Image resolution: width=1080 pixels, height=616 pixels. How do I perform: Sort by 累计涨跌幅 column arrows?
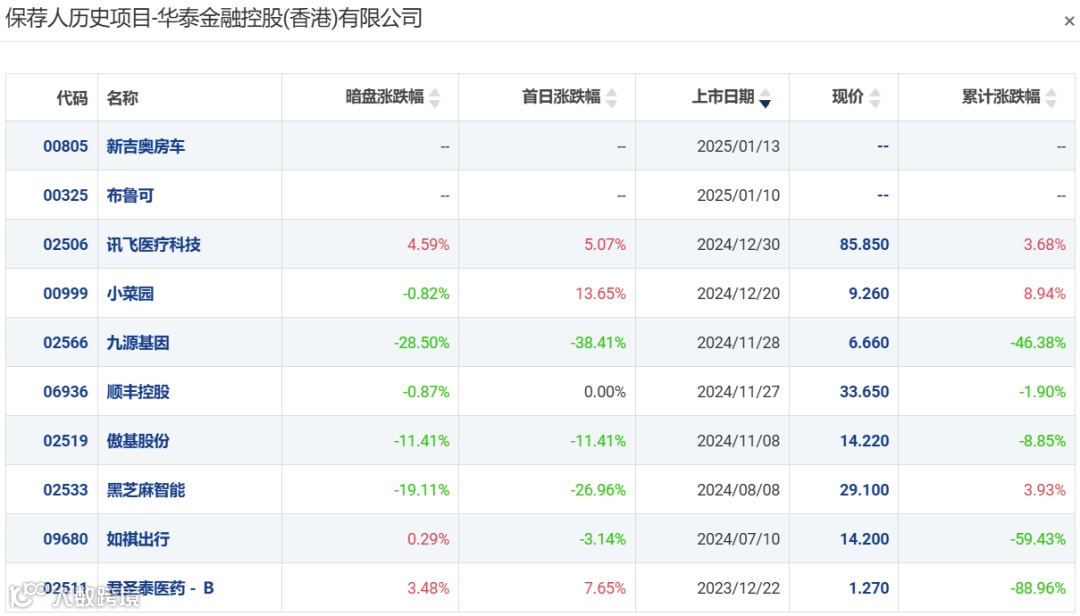[x=1051, y=98]
